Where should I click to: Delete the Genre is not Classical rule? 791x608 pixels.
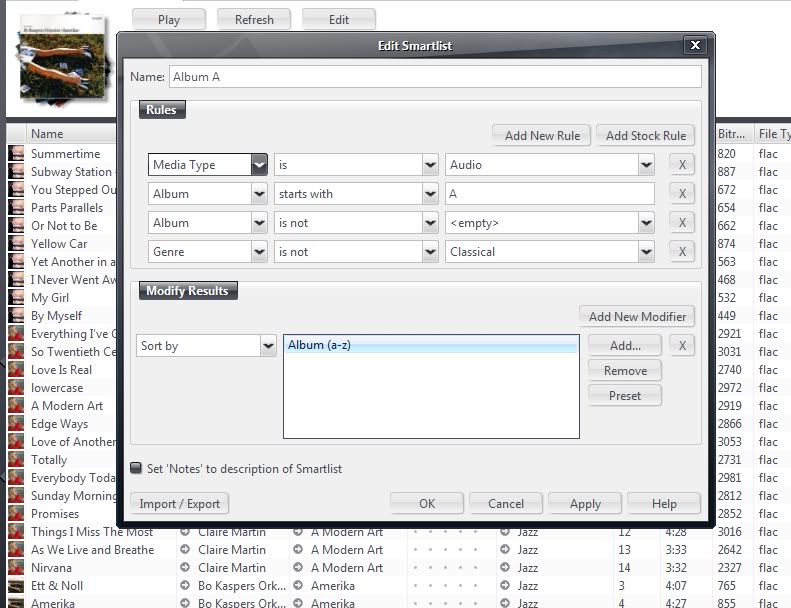click(x=682, y=252)
